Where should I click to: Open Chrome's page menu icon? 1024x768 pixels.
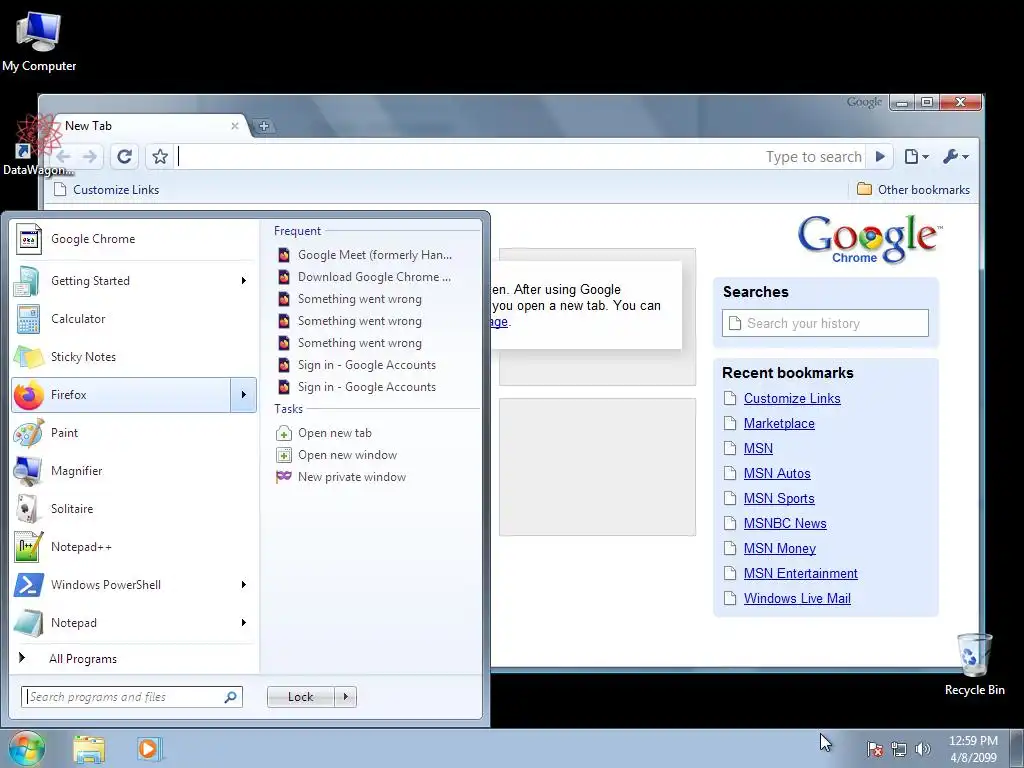[916, 157]
